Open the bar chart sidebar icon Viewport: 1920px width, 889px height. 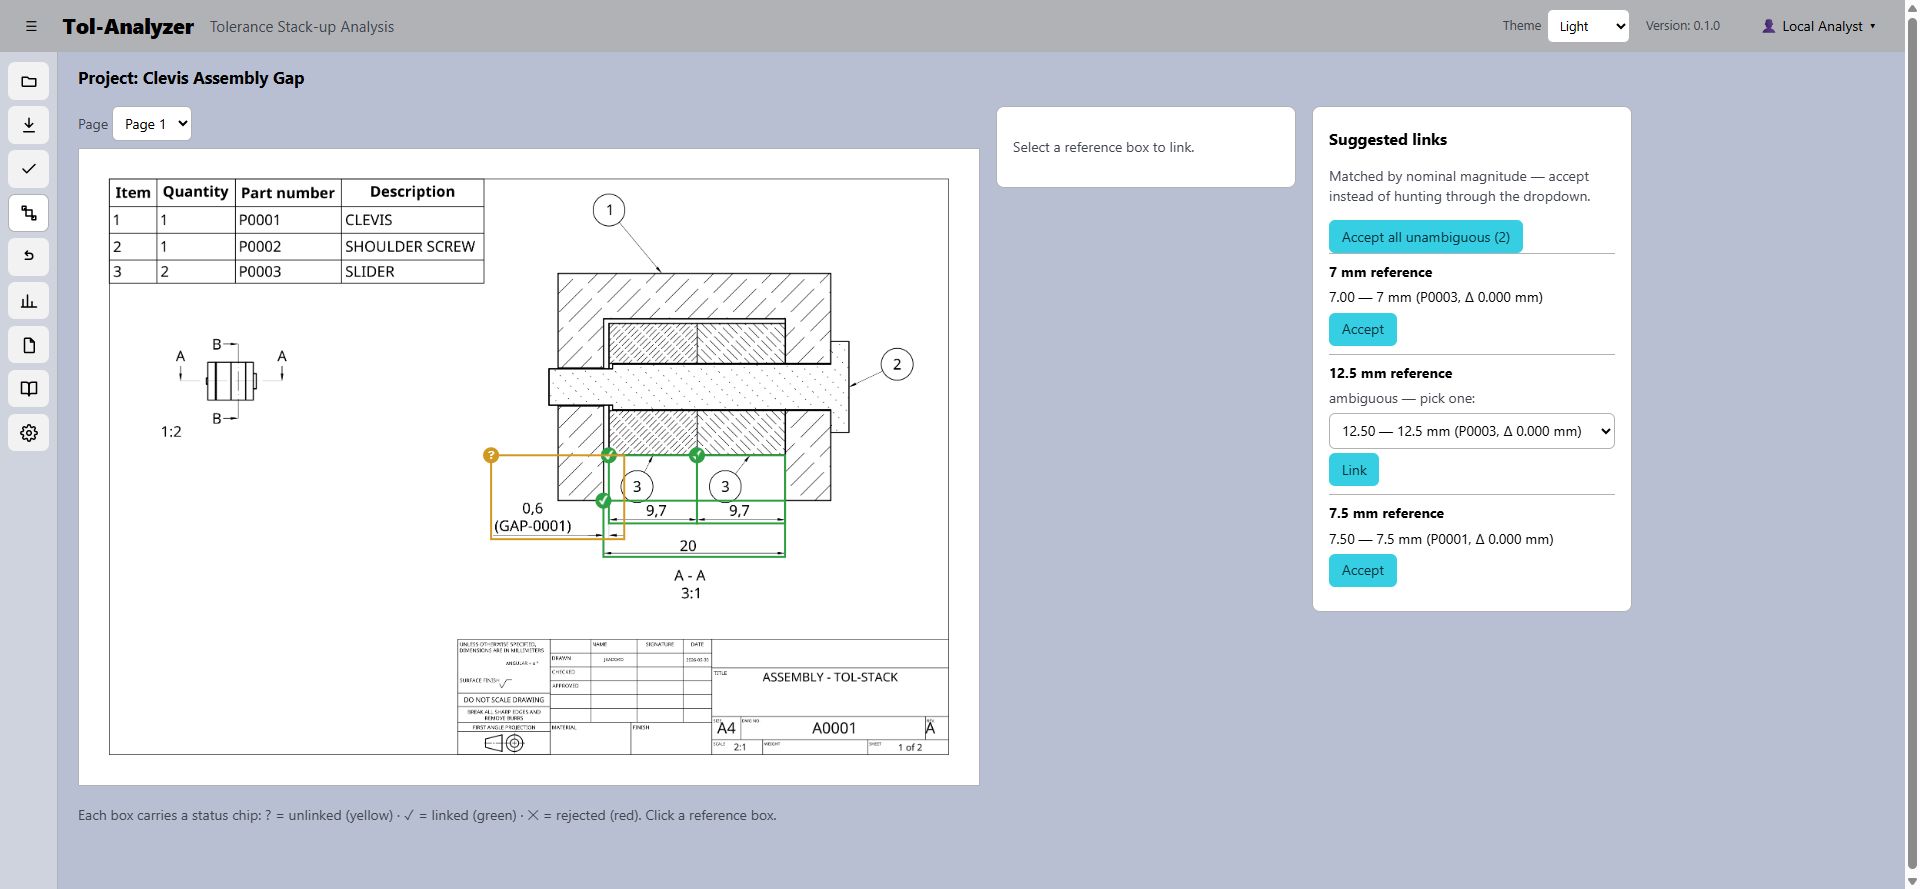[29, 301]
